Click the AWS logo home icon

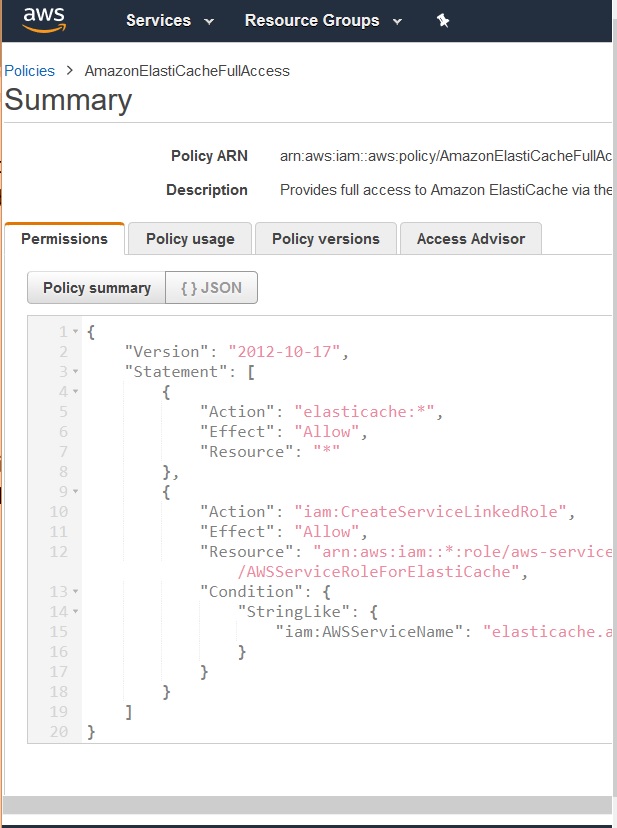[44, 20]
